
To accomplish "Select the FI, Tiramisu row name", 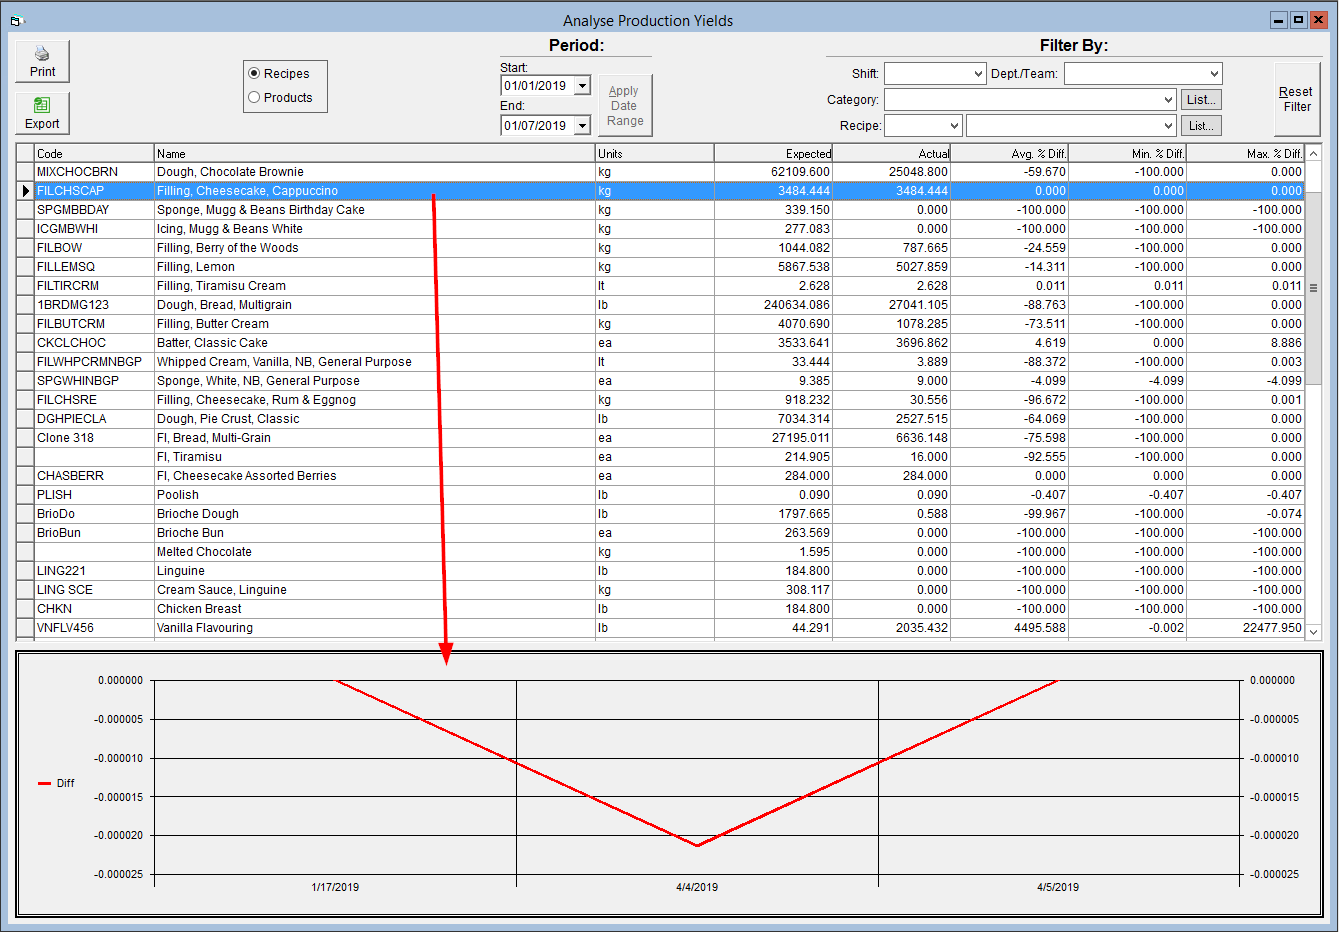I will (x=374, y=457).
